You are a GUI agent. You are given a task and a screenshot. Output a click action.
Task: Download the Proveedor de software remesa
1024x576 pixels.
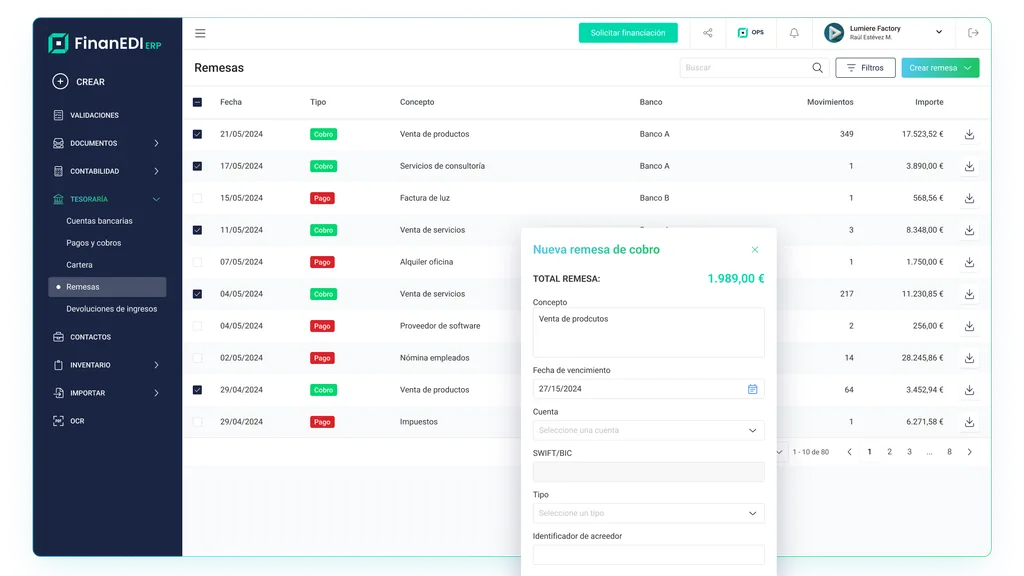click(969, 327)
